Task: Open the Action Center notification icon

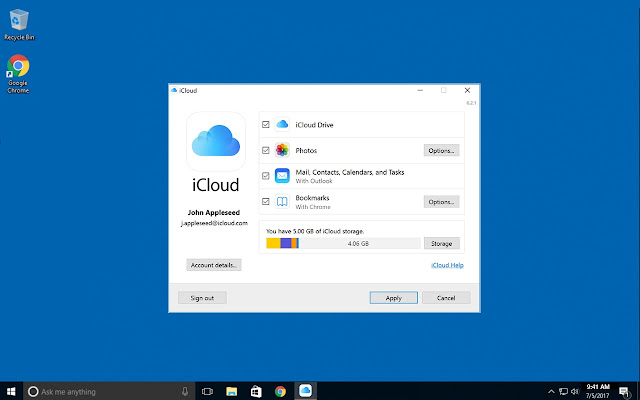Action: pos(624,391)
